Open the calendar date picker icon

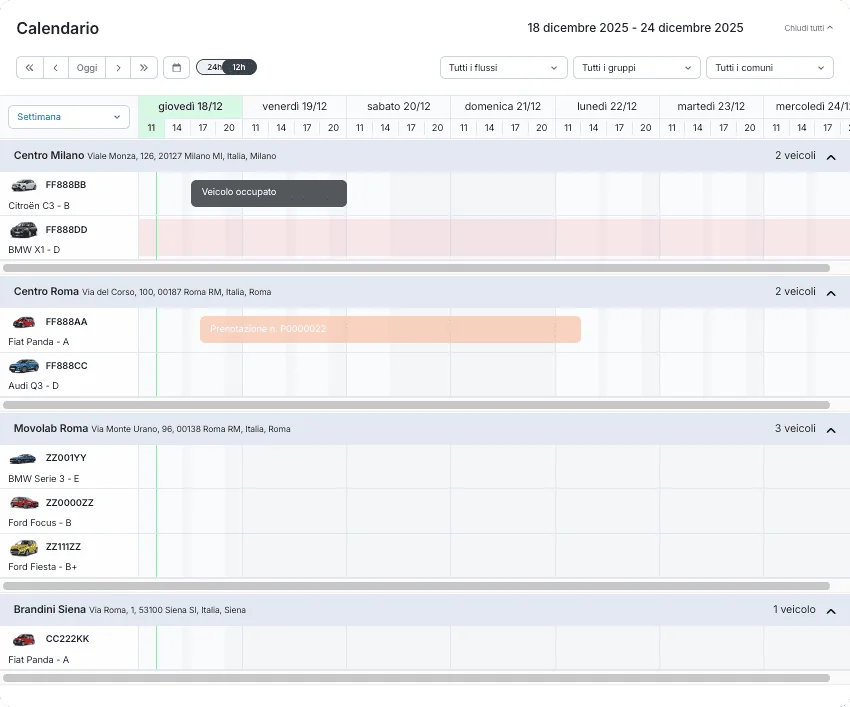(x=176, y=68)
